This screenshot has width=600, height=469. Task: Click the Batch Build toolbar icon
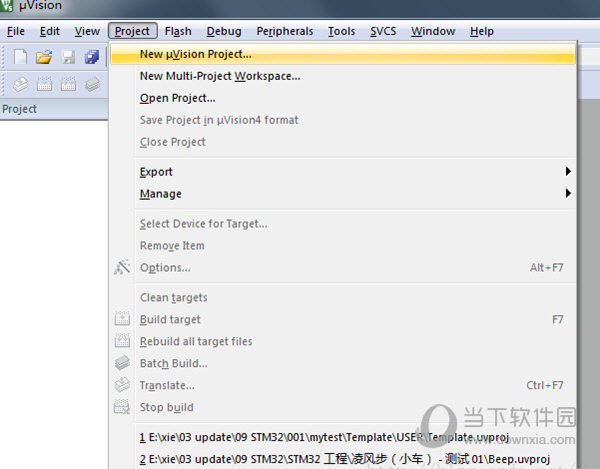pos(92,84)
